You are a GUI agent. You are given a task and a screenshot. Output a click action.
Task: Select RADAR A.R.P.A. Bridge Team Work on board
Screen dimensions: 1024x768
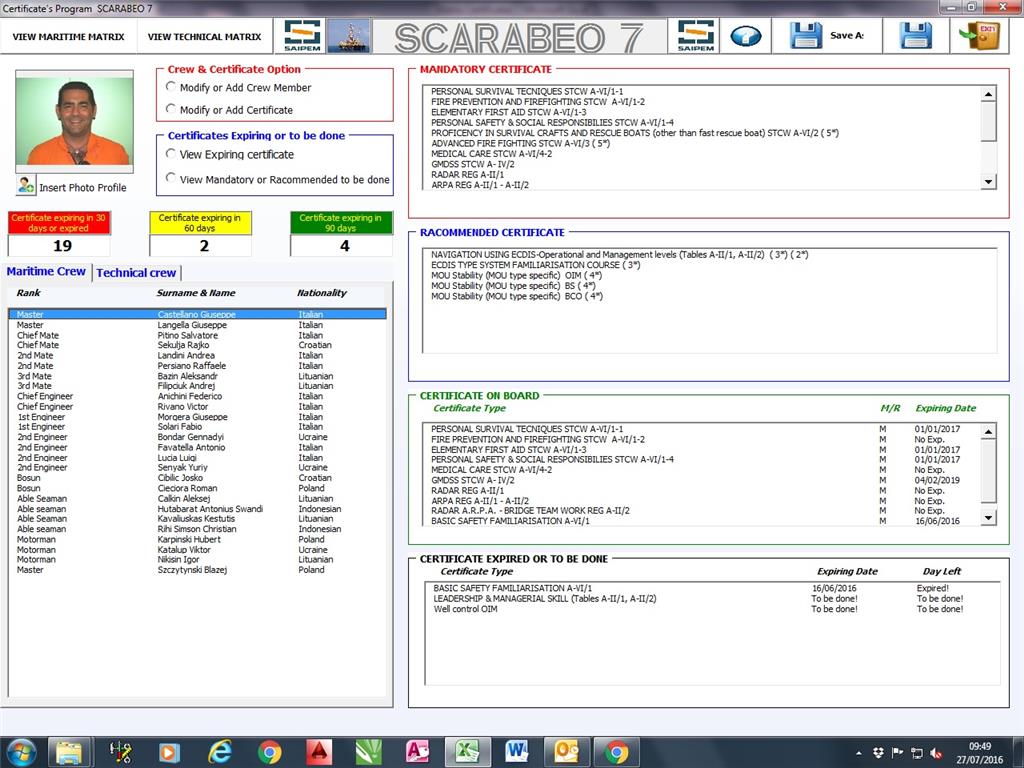point(703,511)
